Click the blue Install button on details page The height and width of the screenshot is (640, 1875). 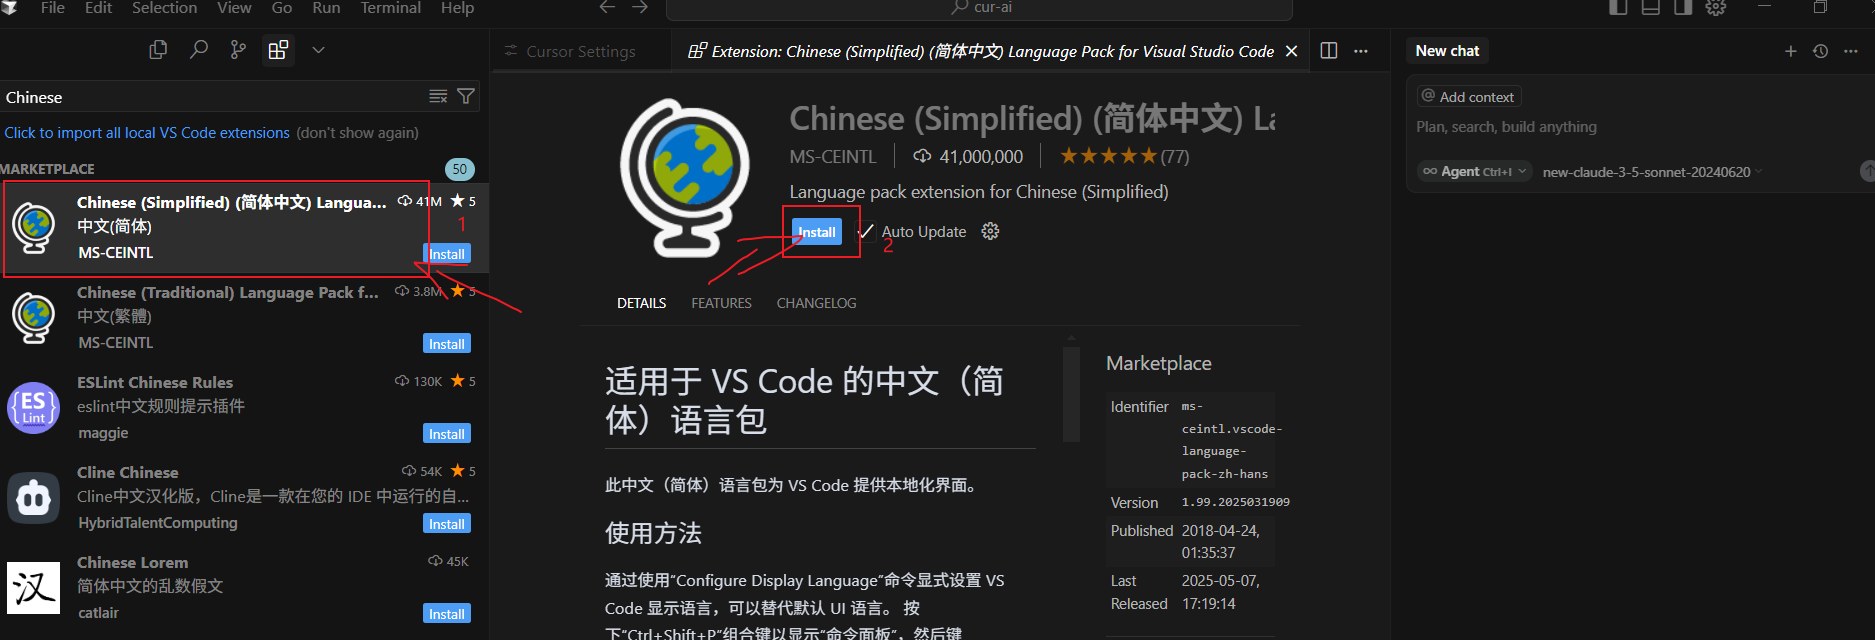[x=817, y=232]
